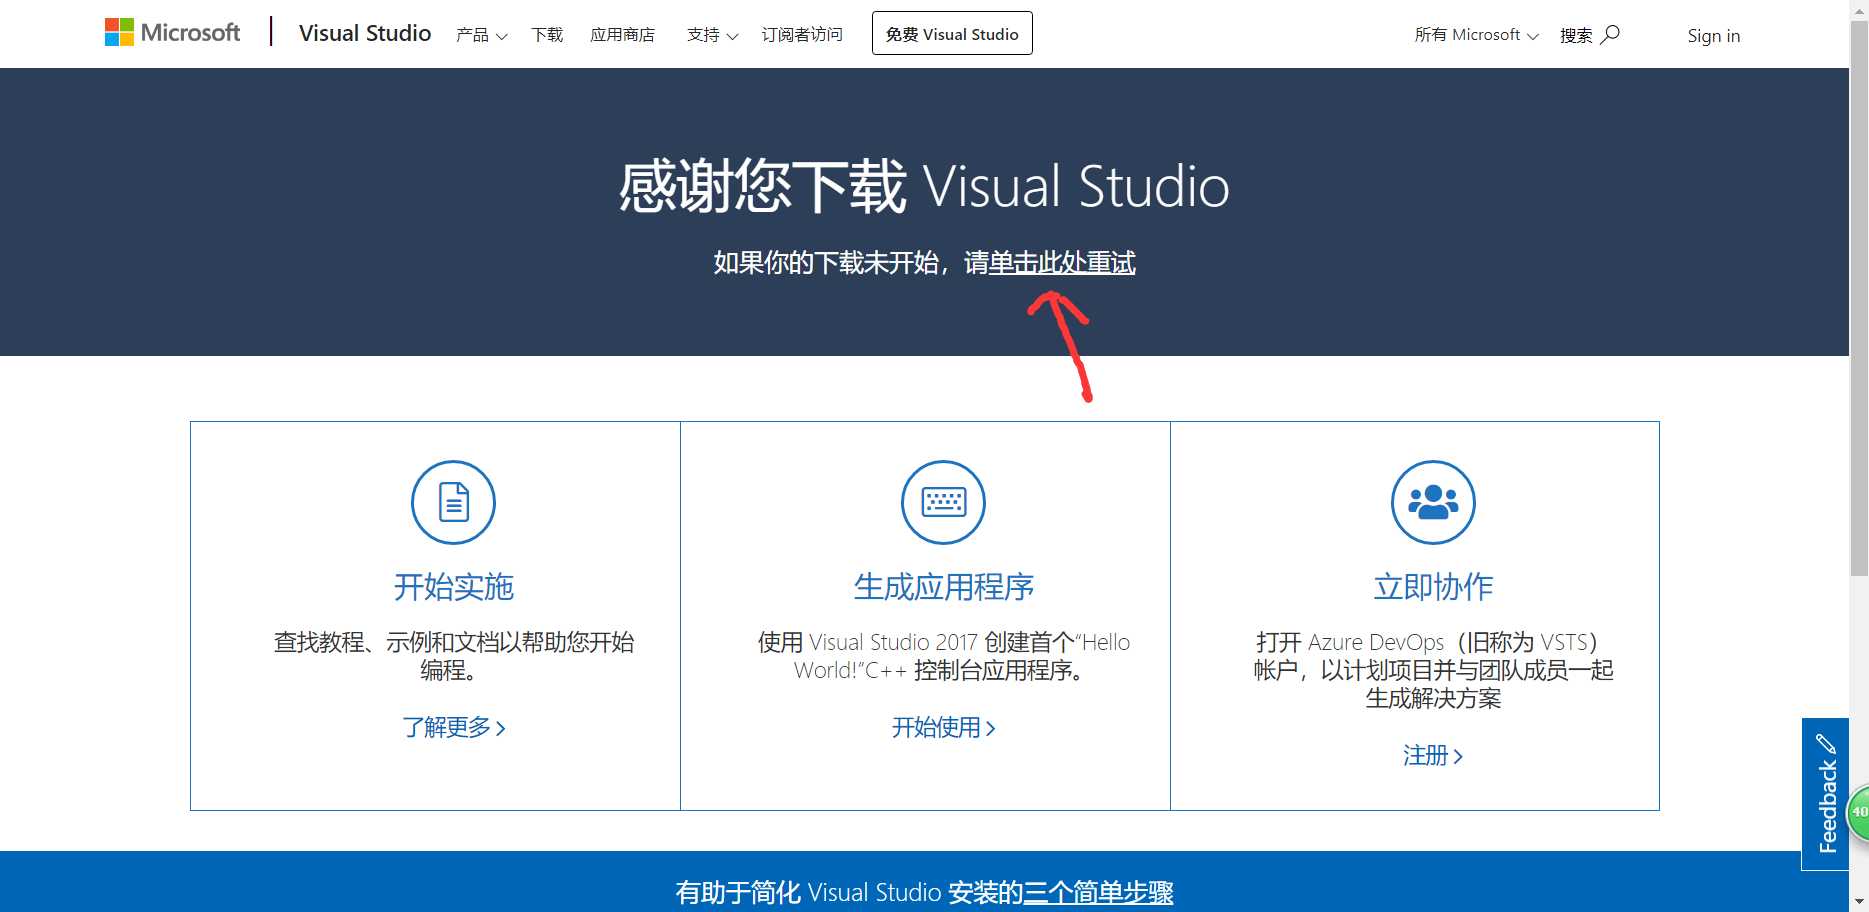Click the vertical page scrollbar thumb

point(1859,300)
